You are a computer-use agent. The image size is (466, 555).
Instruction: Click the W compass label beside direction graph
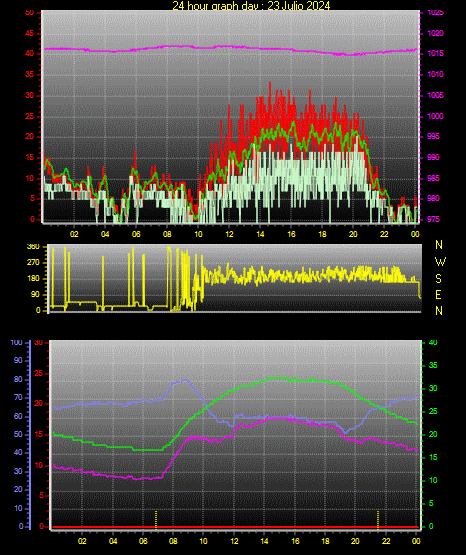[440, 262]
